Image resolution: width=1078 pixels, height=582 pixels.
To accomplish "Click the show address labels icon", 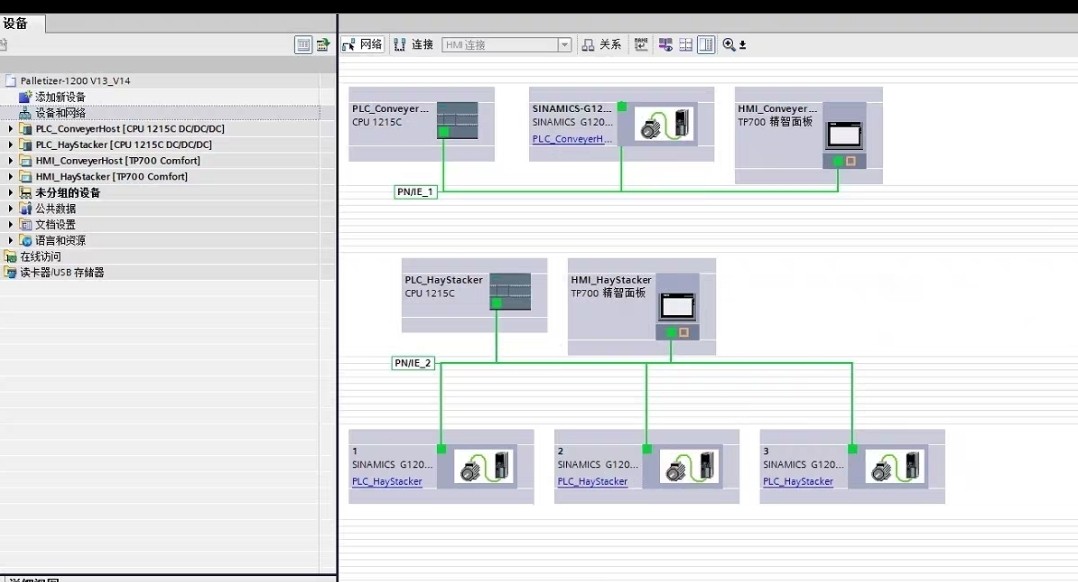I will 641,45.
